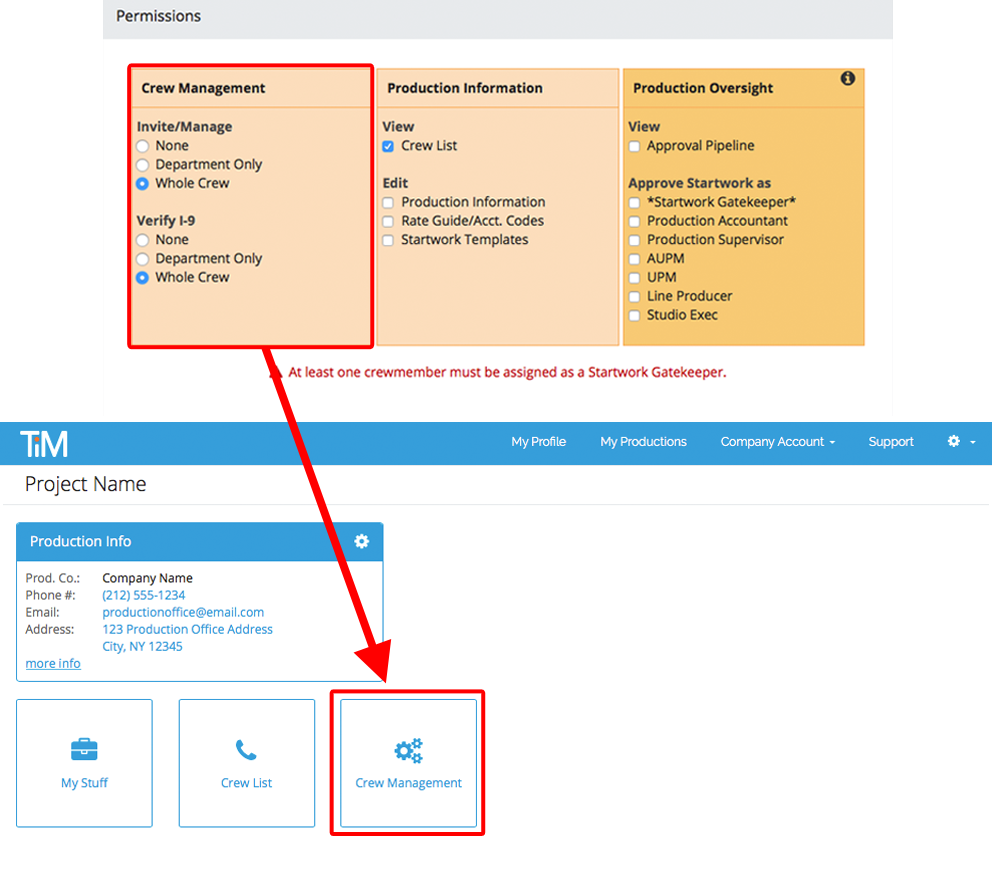Click the more info link
The width and height of the screenshot is (992, 879).
click(53, 663)
